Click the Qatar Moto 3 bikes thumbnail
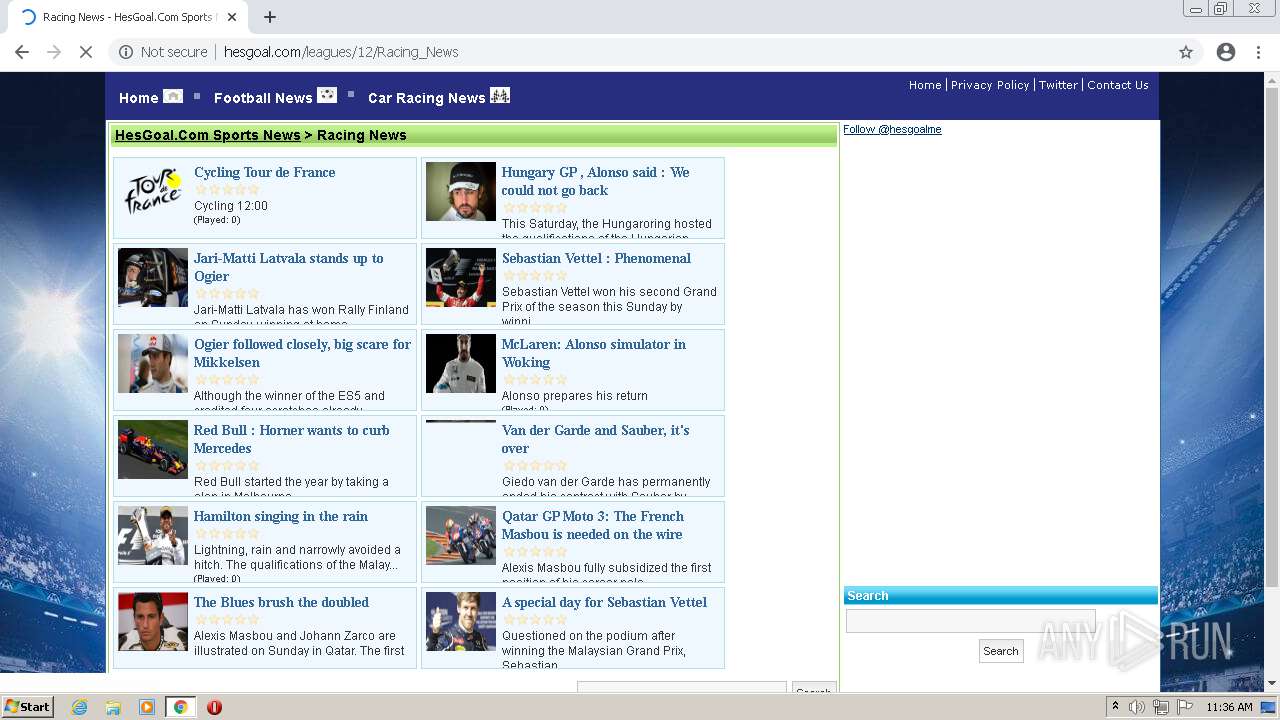1280x720 pixels. [x=461, y=535]
